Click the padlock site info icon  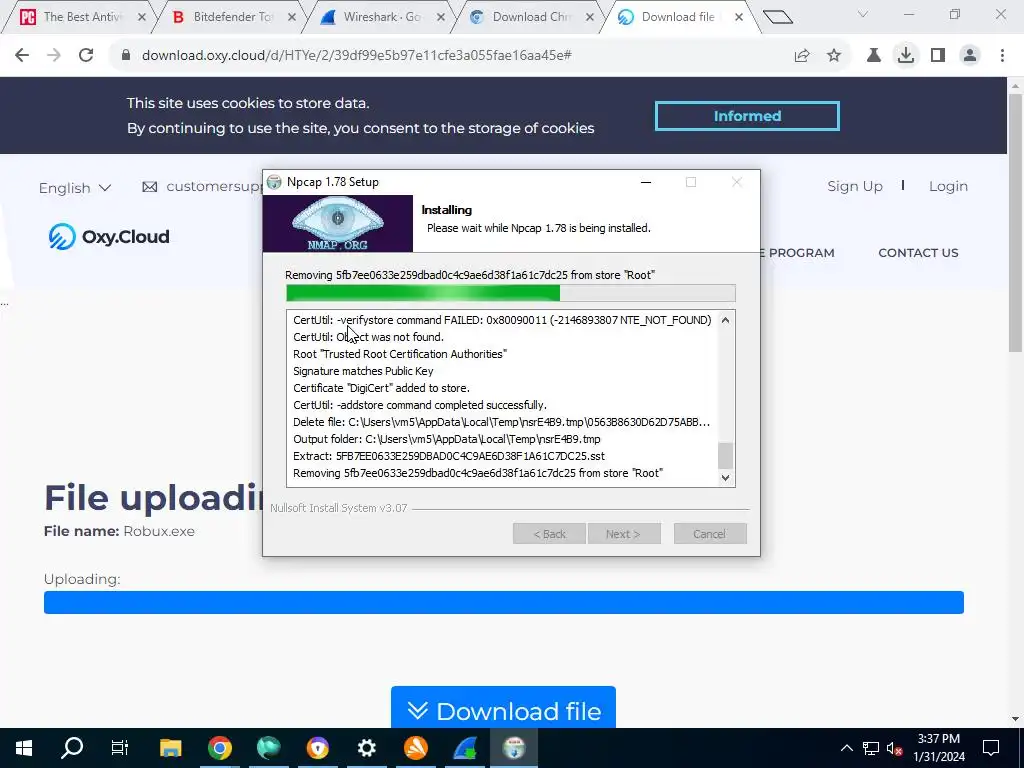(126, 56)
